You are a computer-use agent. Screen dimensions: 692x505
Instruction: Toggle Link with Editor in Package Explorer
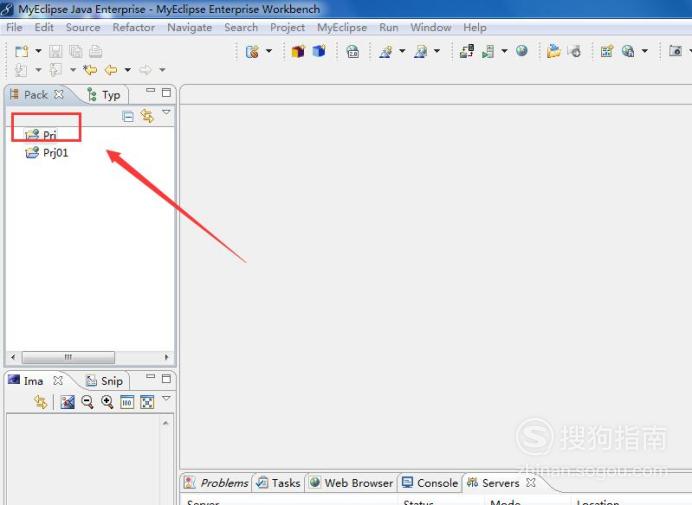147,116
